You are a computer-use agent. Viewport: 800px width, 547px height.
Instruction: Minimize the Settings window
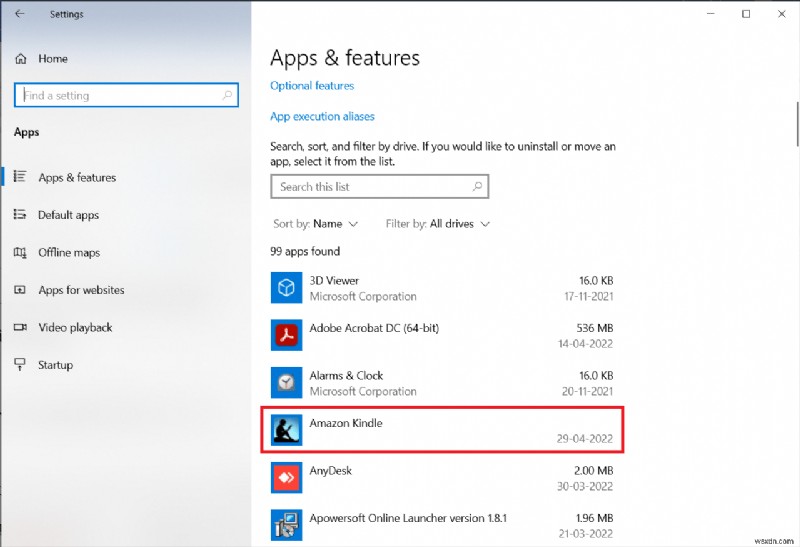tap(710, 14)
